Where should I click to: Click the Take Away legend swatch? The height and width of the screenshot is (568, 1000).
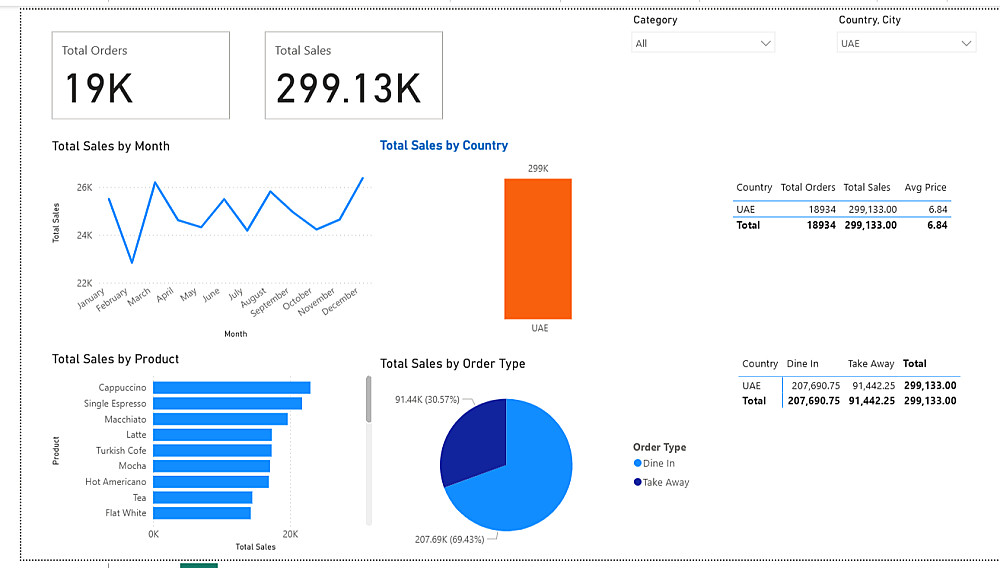(x=637, y=482)
